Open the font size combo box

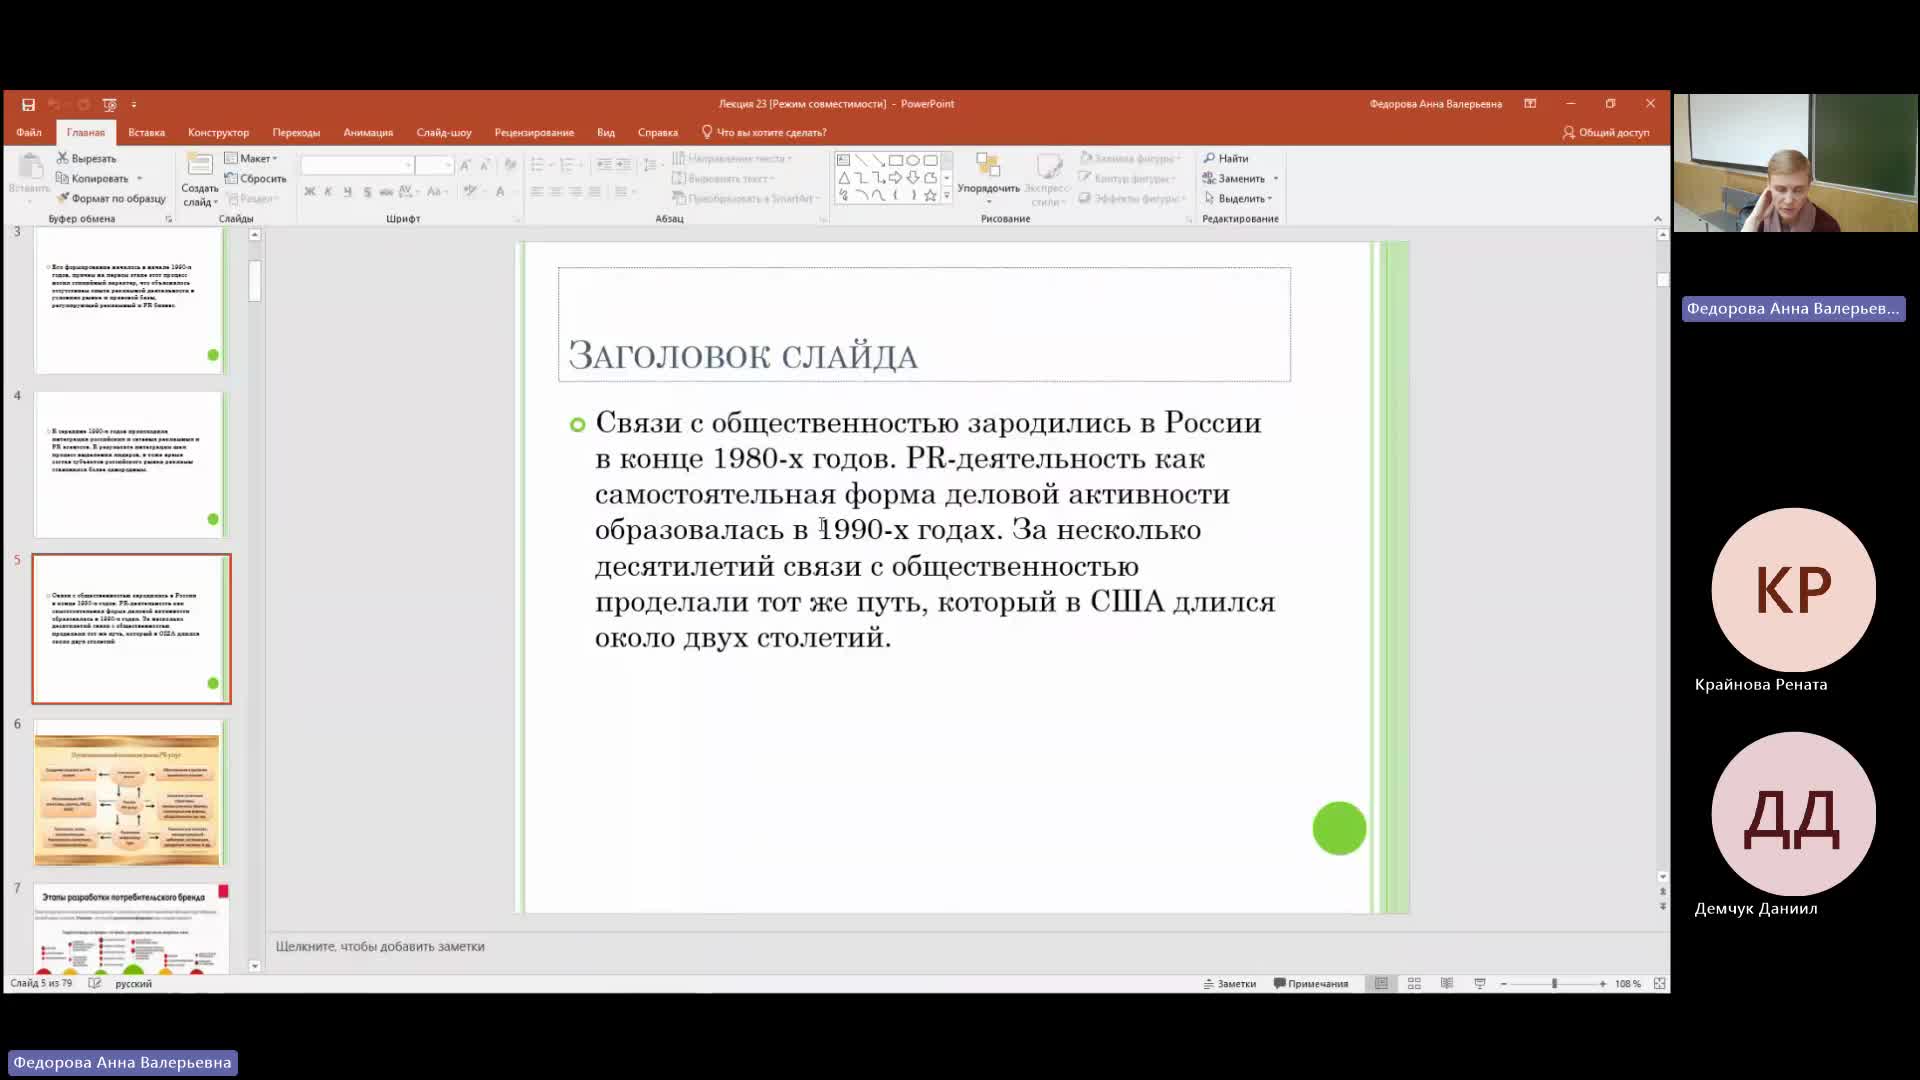pyautogui.click(x=435, y=165)
